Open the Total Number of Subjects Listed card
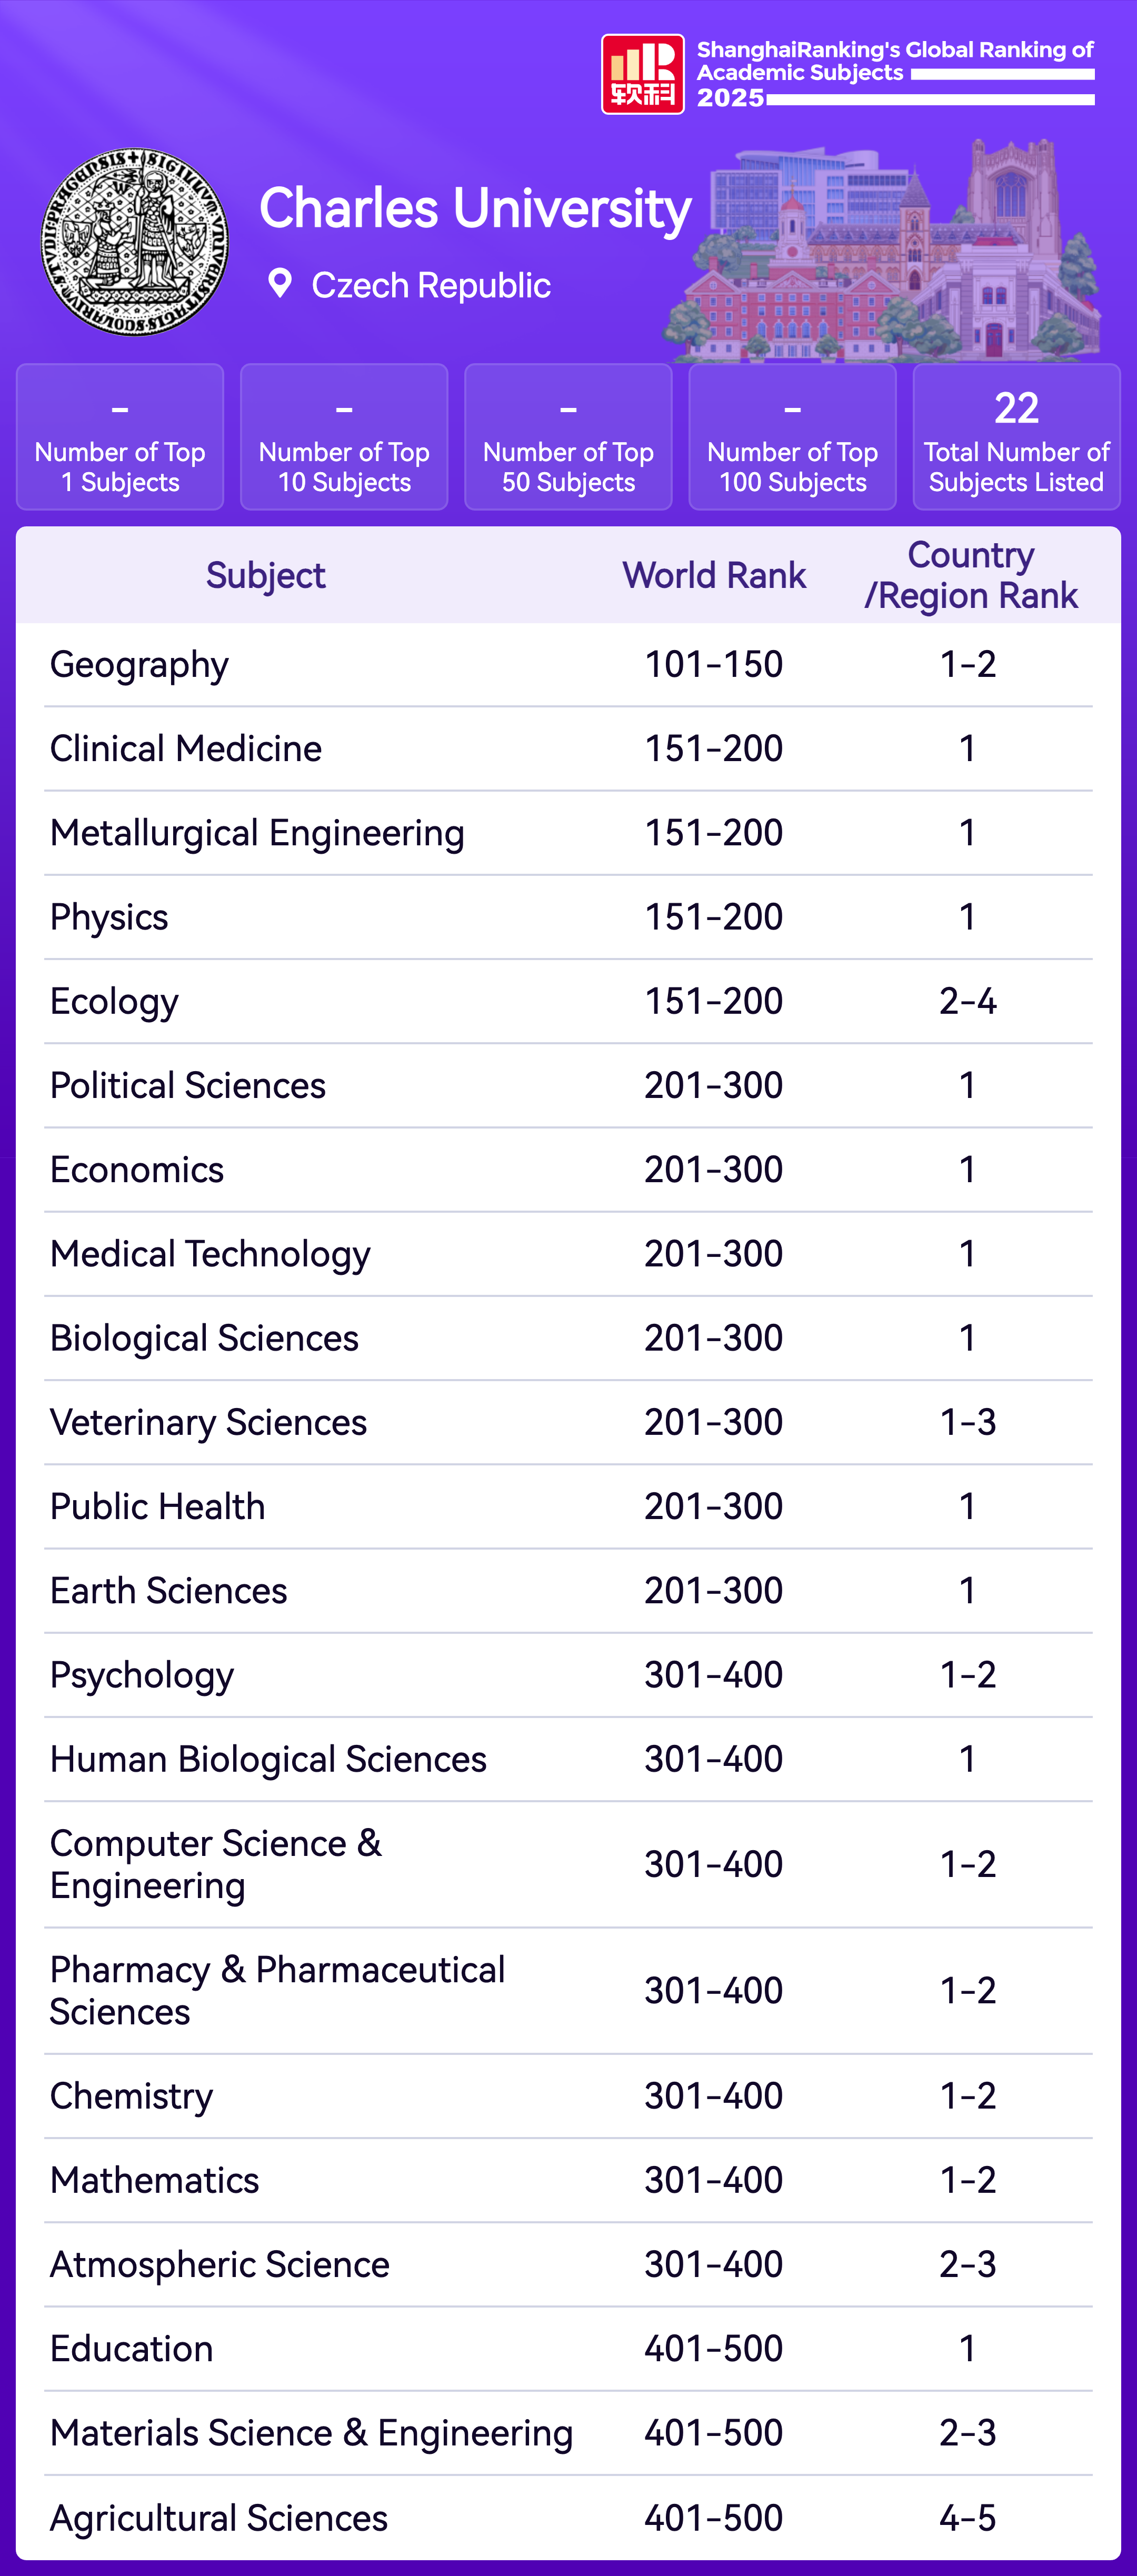The width and height of the screenshot is (1137, 2576). [x=1016, y=437]
